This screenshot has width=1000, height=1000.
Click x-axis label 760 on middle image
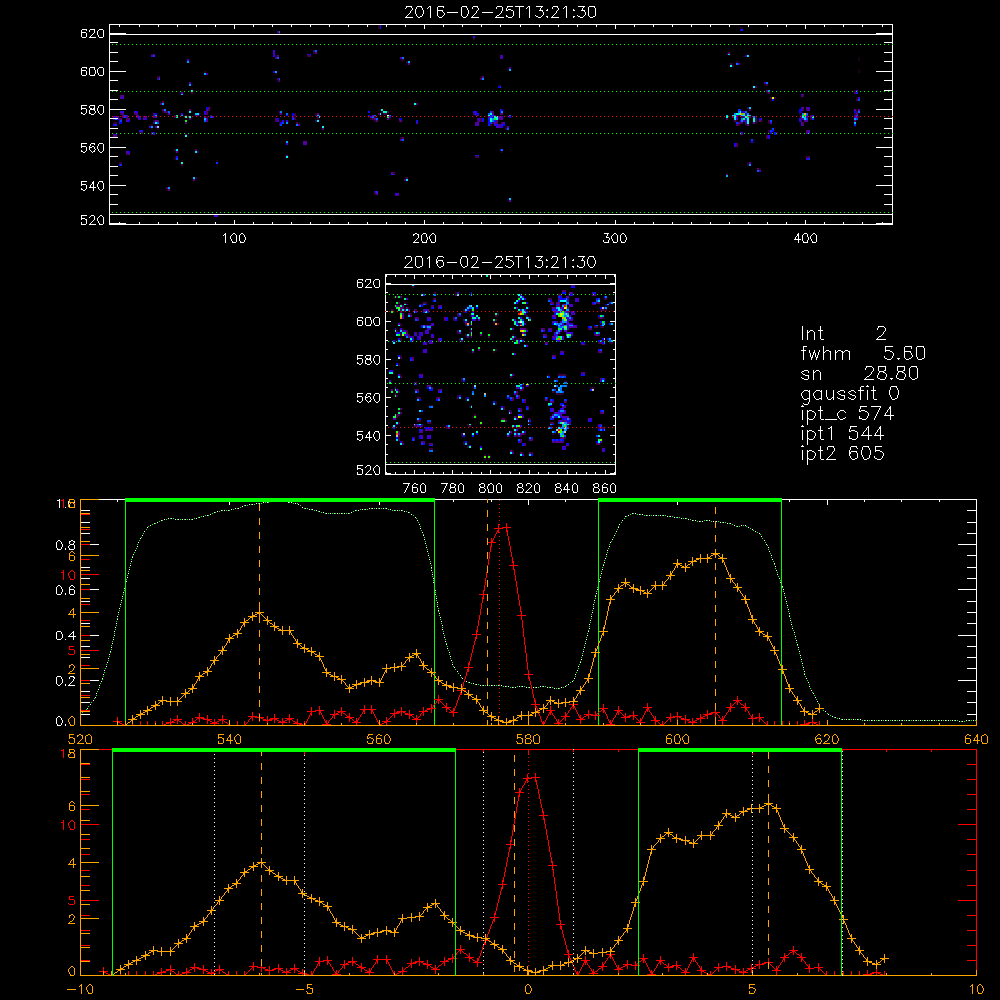coord(415,489)
